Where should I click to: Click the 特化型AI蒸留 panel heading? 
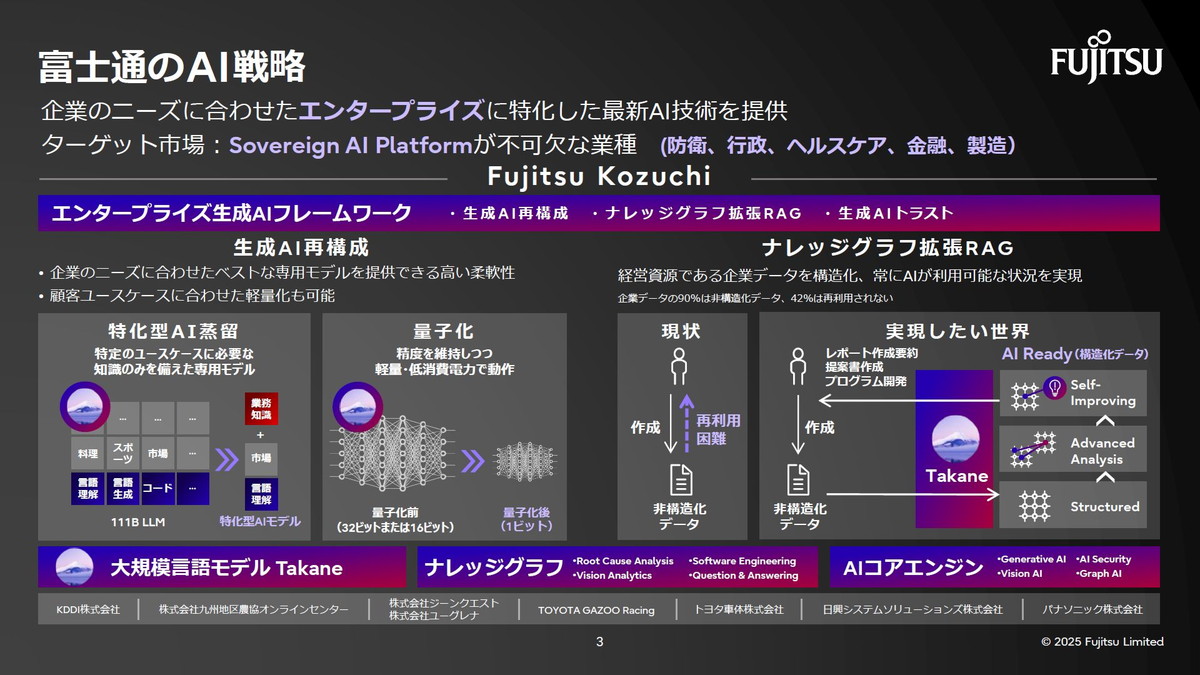[x=173, y=330]
